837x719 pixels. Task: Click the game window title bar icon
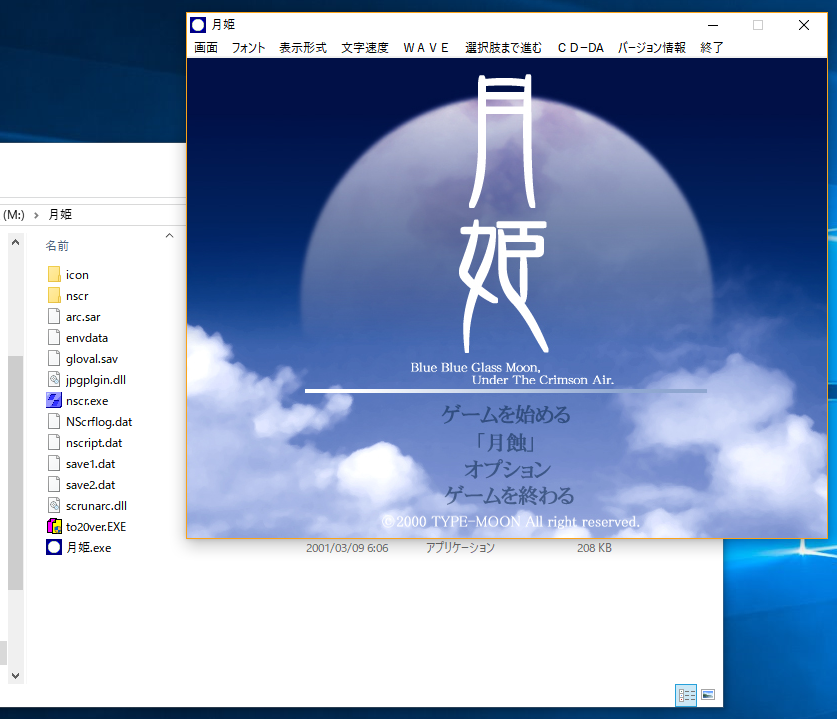(199, 25)
